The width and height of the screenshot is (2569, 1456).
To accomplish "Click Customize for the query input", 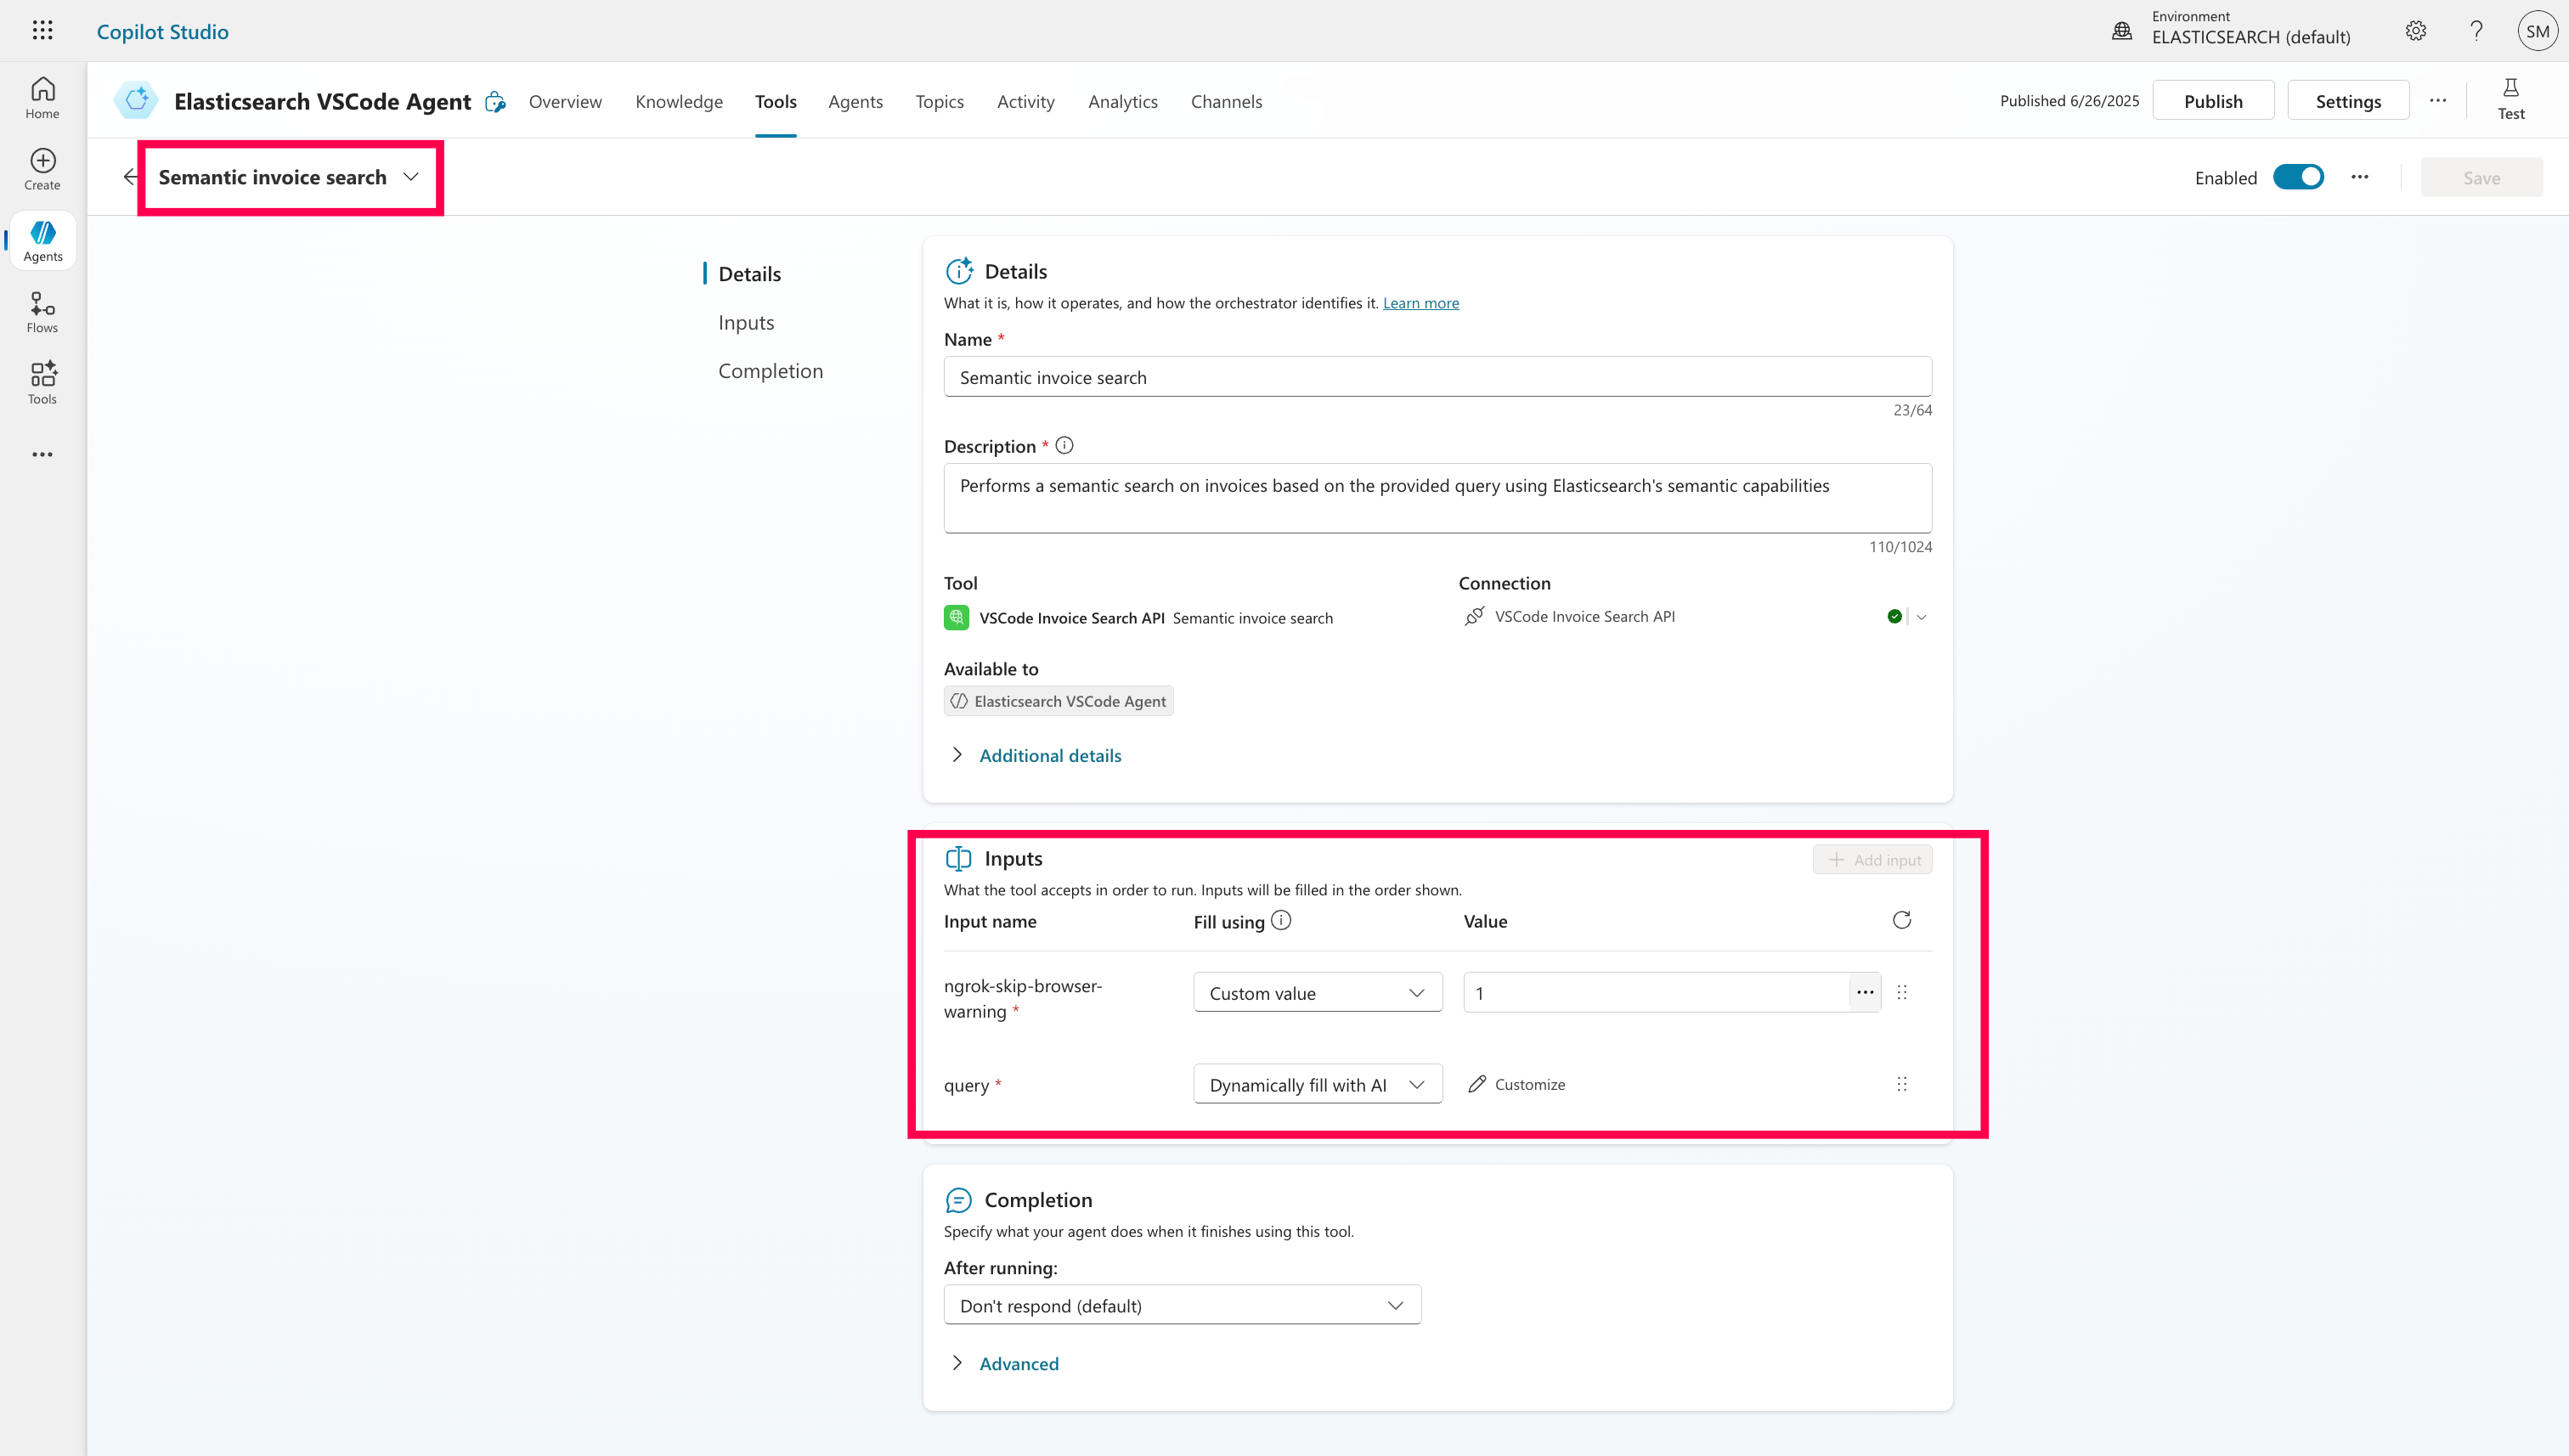I will coord(1516,1084).
